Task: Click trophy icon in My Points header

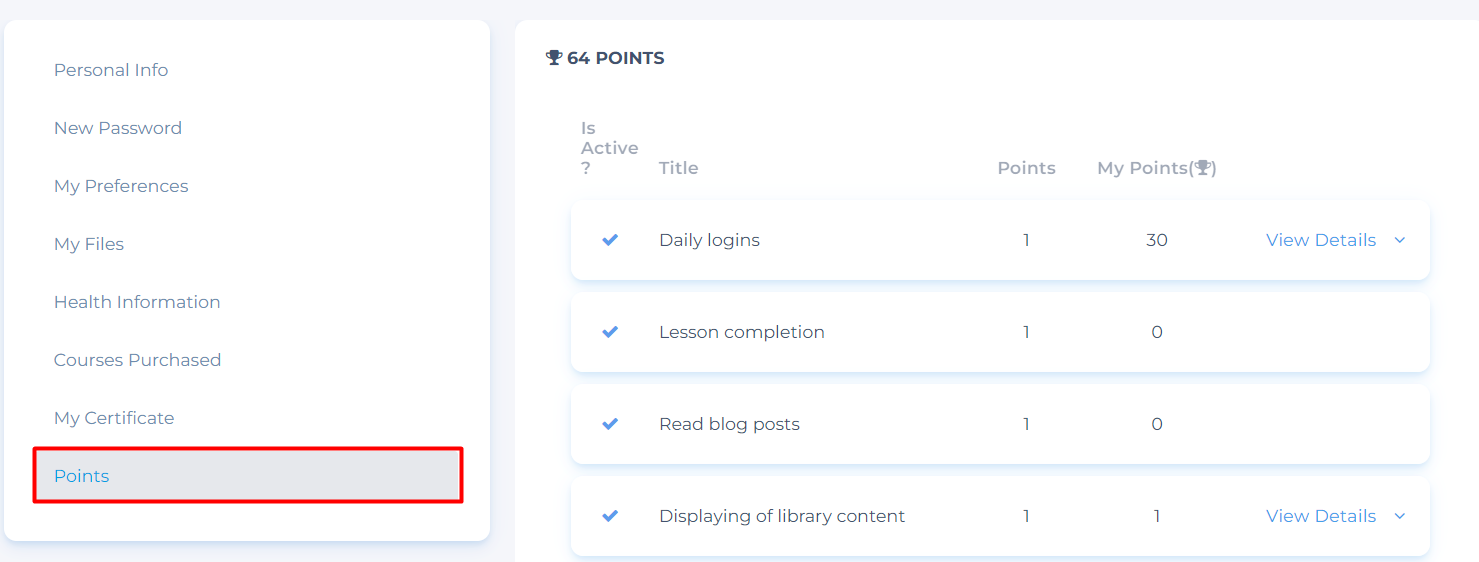Action: 1203,168
